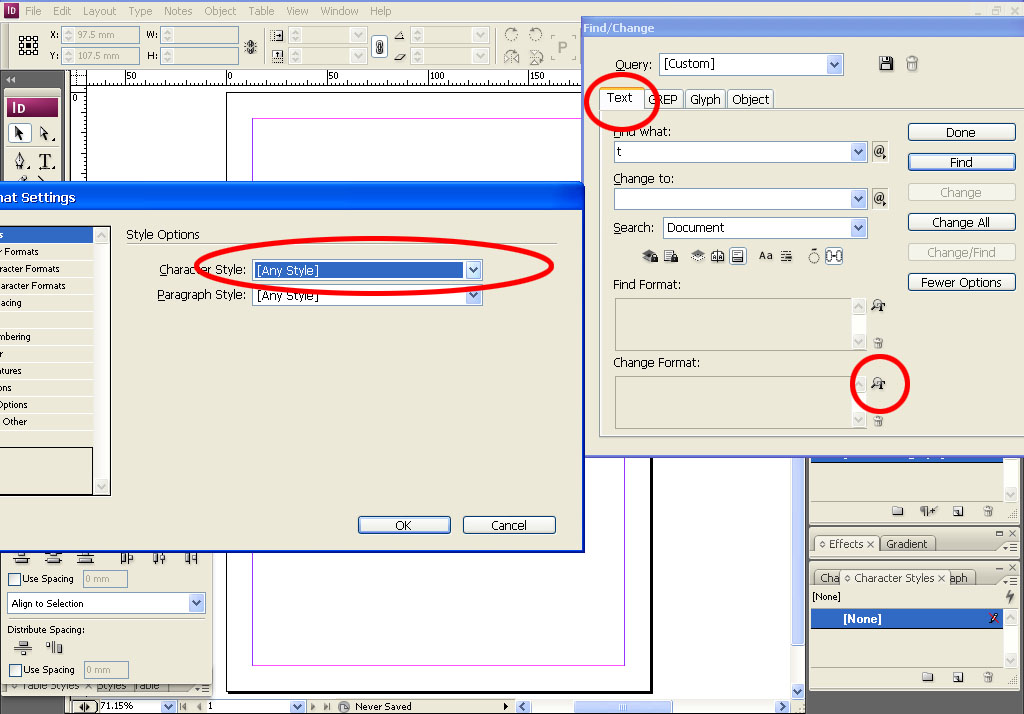Click the reference point locator grid
This screenshot has height=714, width=1024.
coord(28,45)
